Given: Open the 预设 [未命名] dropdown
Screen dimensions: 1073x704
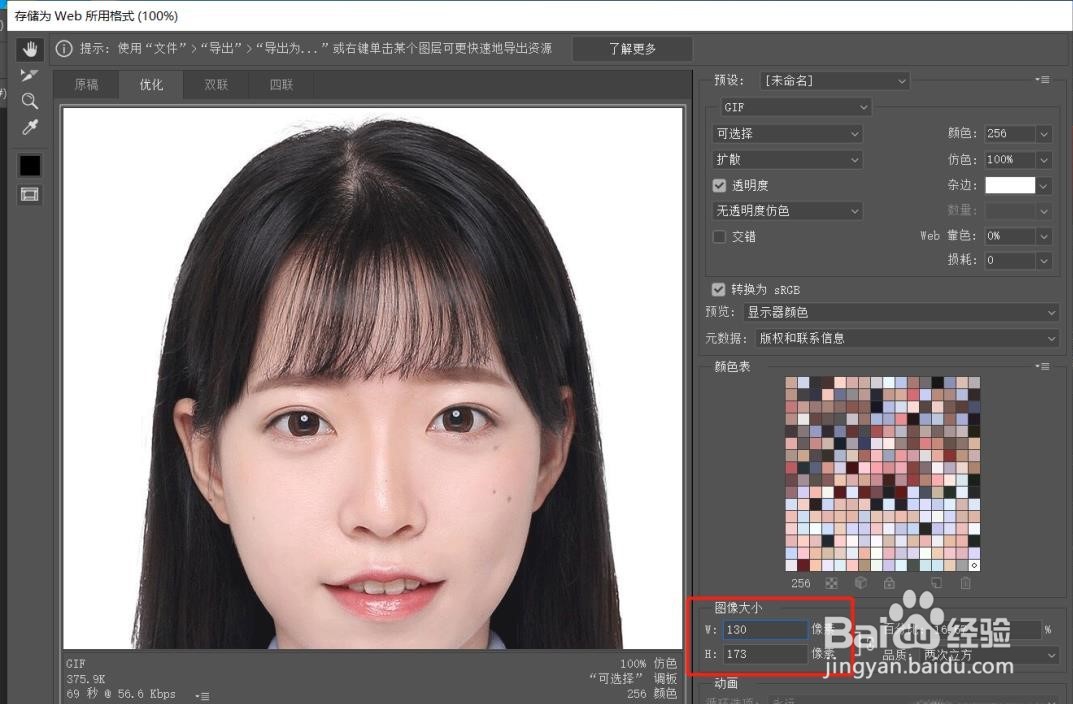Looking at the screenshot, I should tap(835, 80).
